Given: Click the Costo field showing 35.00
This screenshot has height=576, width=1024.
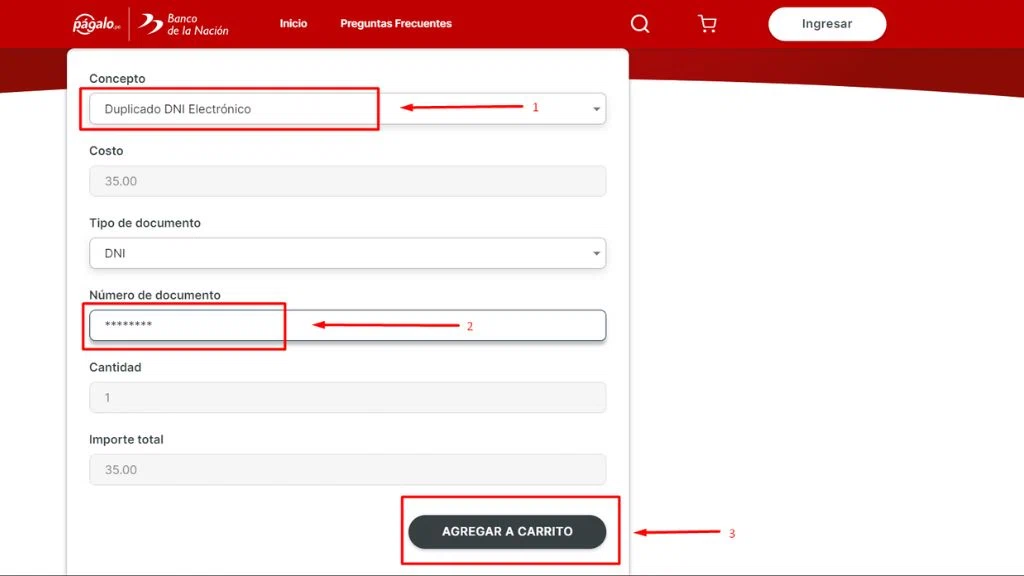Looking at the screenshot, I should 347,181.
